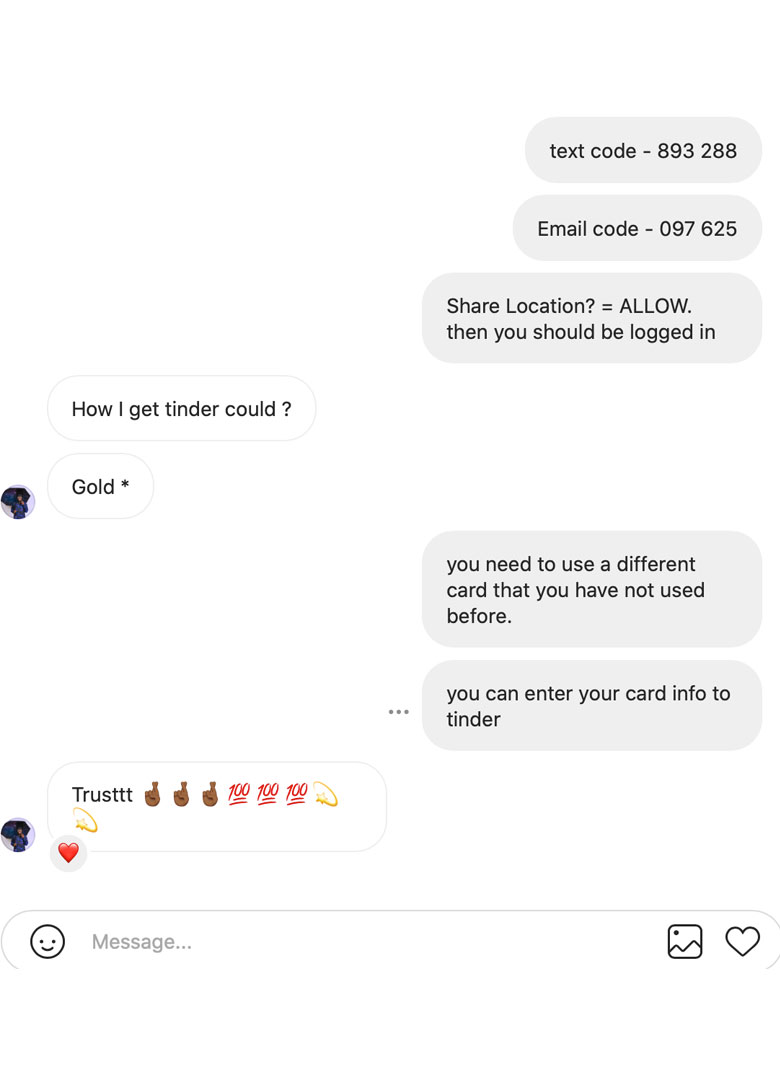Click the dizzy star emoji on second line
Image resolution: width=780 pixels, height=1080 pixels.
[85, 820]
